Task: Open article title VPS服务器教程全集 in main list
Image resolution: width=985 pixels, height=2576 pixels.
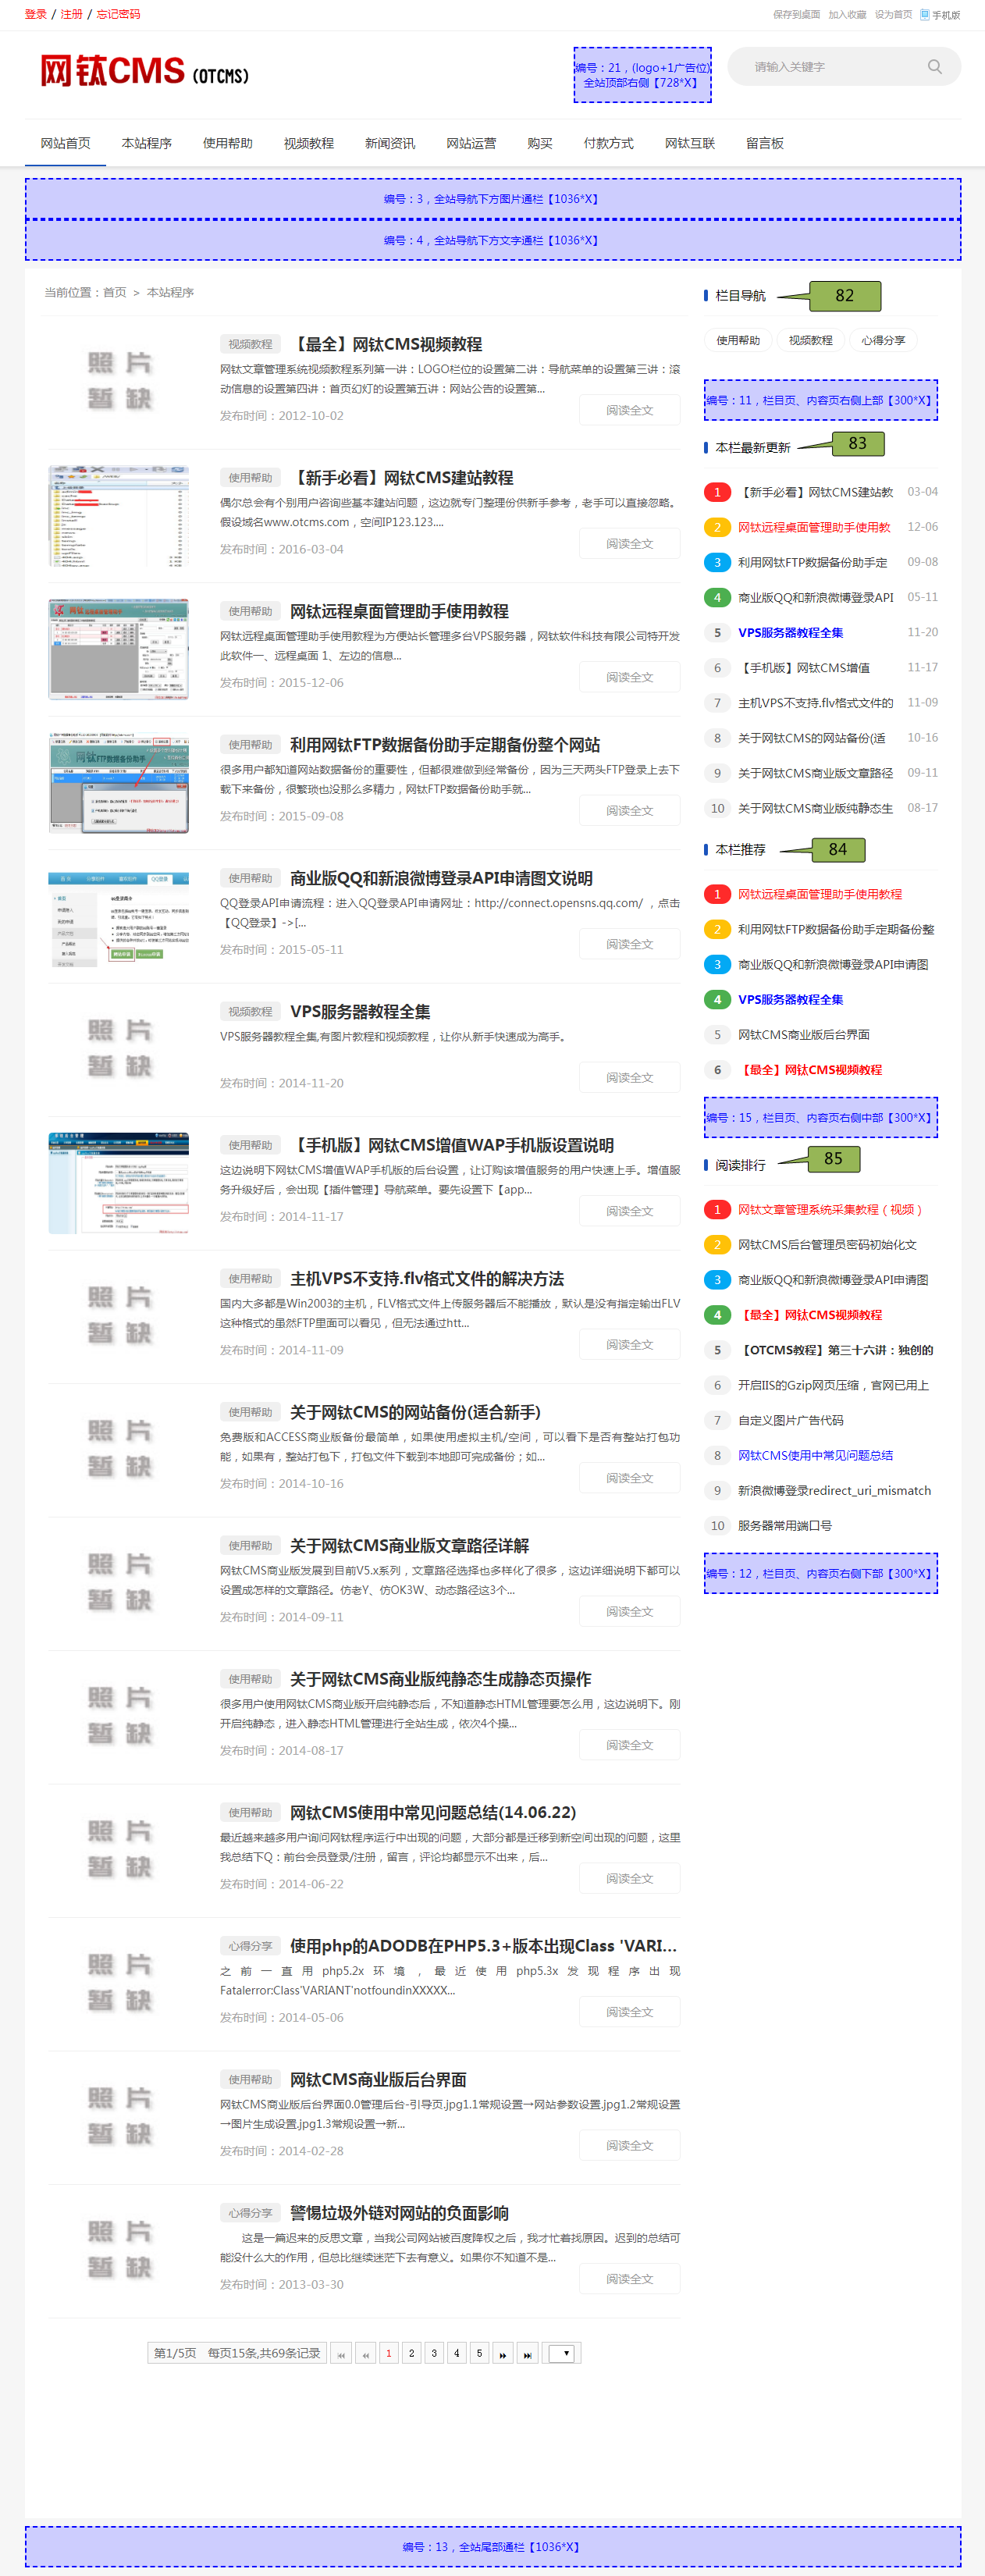Action: coord(360,1012)
